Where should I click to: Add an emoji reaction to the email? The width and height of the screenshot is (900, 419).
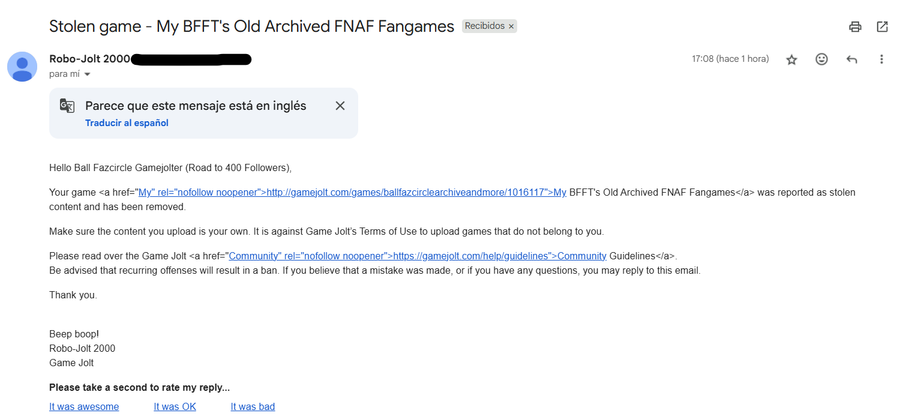point(822,59)
